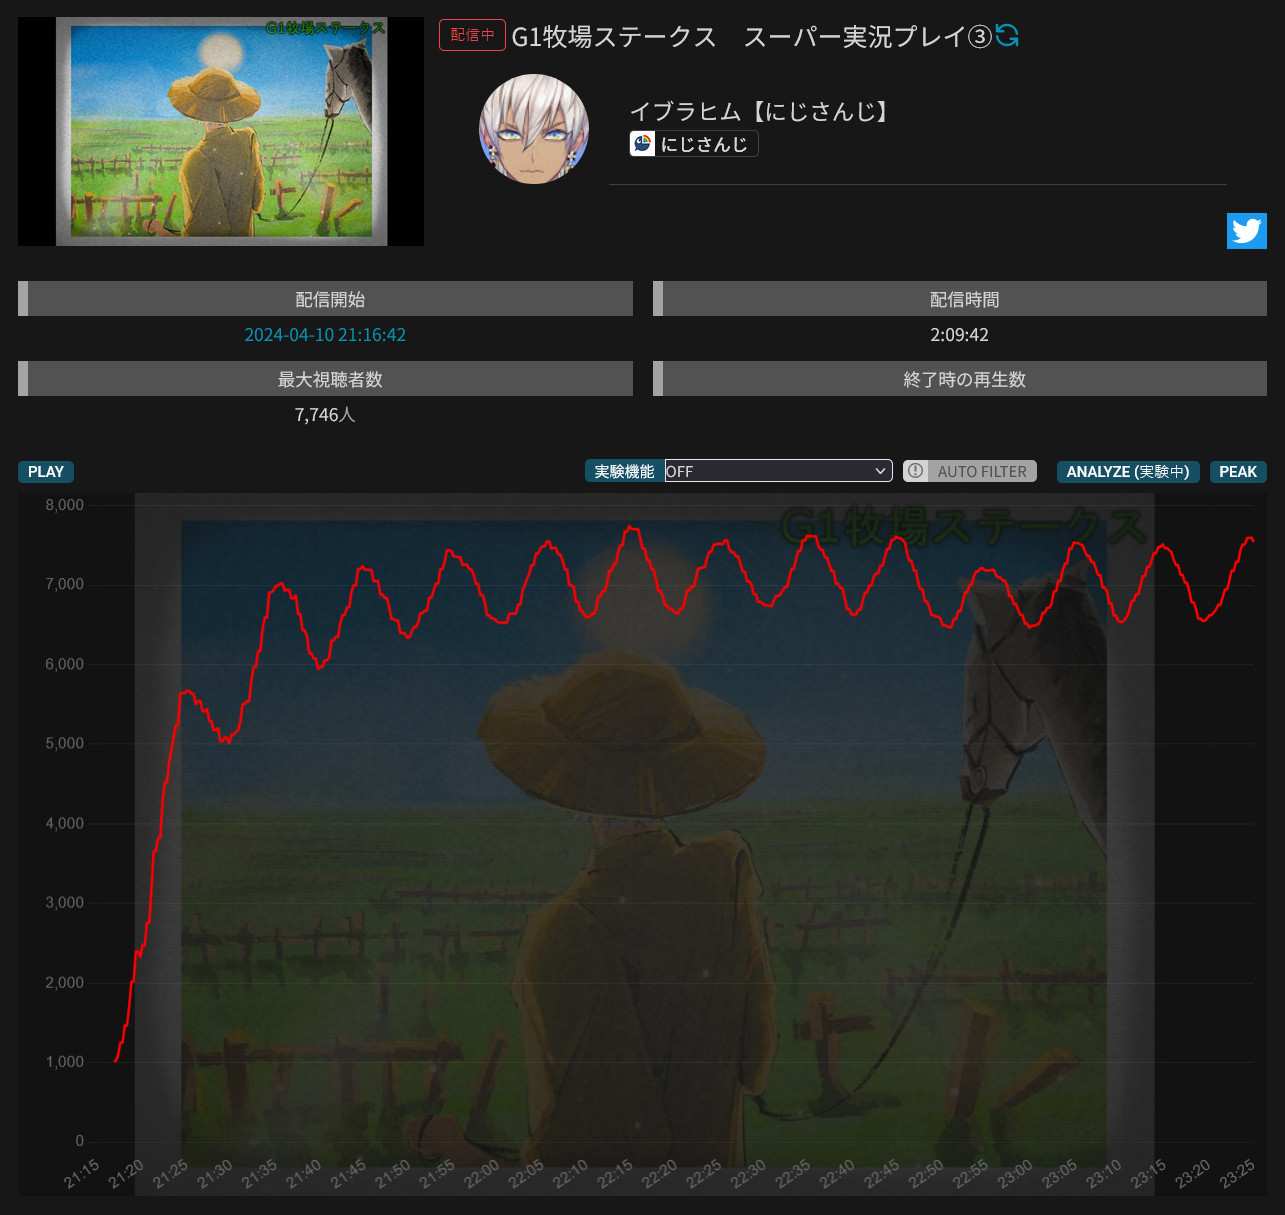Click the 21:15 x-axis time label

pos(82,1174)
